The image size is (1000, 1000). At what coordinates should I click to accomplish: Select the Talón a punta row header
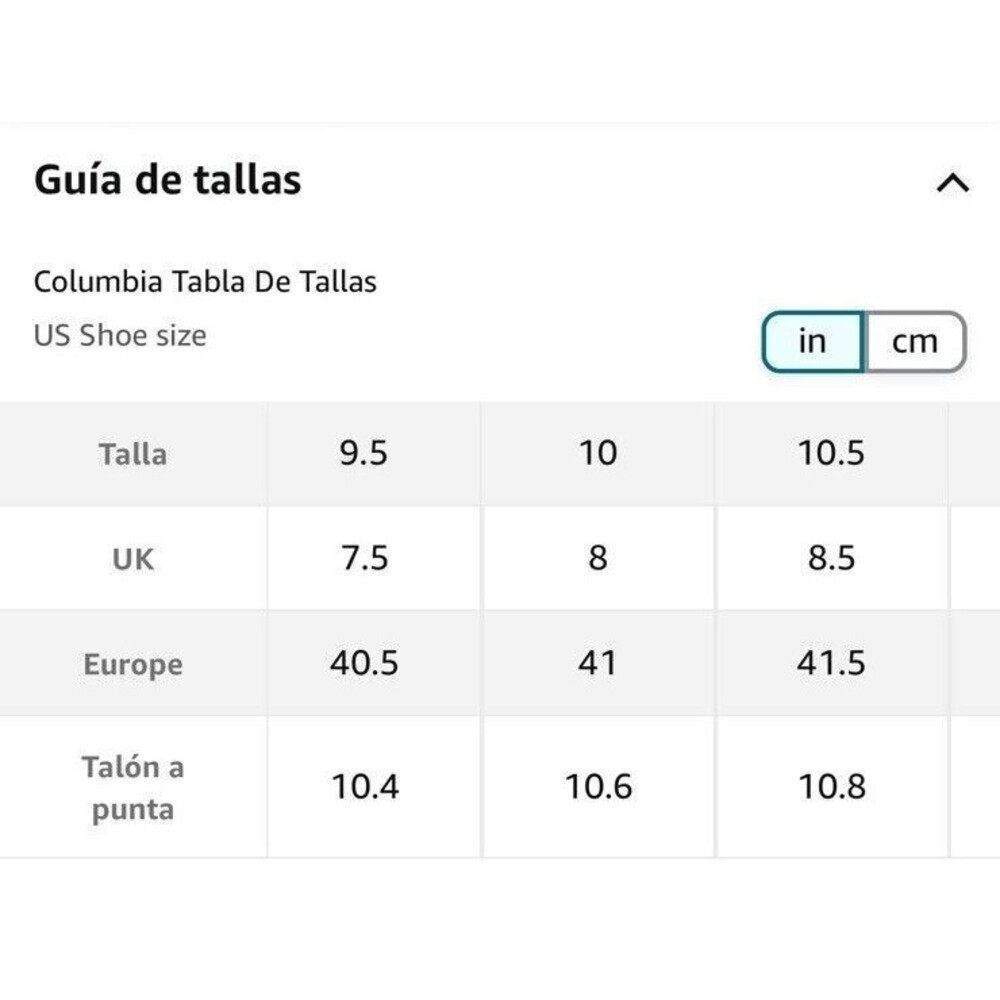(x=133, y=787)
